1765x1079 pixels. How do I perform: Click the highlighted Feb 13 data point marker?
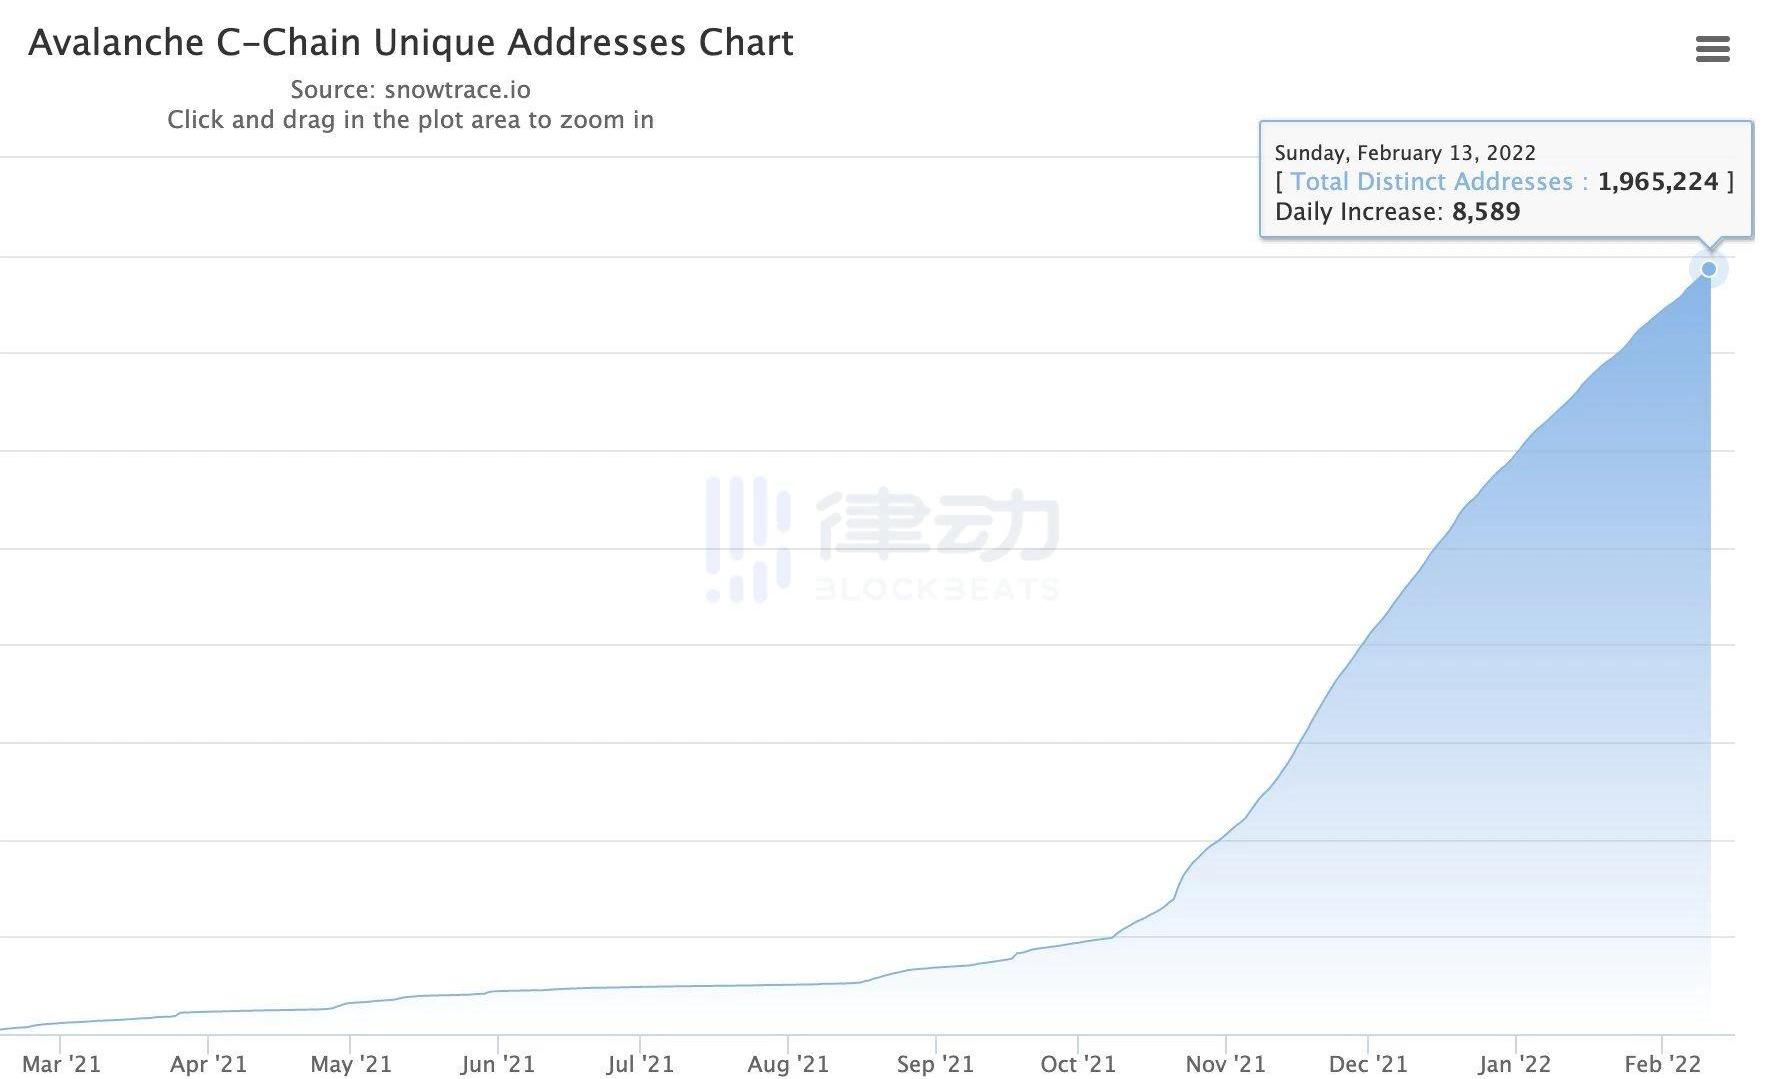tap(1708, 269)
